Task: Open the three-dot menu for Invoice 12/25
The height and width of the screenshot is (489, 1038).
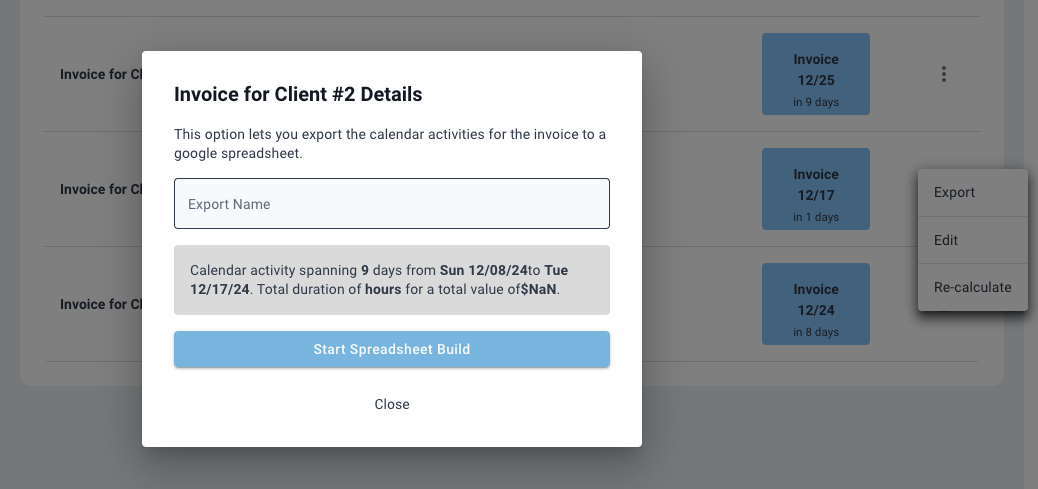Action: click(944, 74)
